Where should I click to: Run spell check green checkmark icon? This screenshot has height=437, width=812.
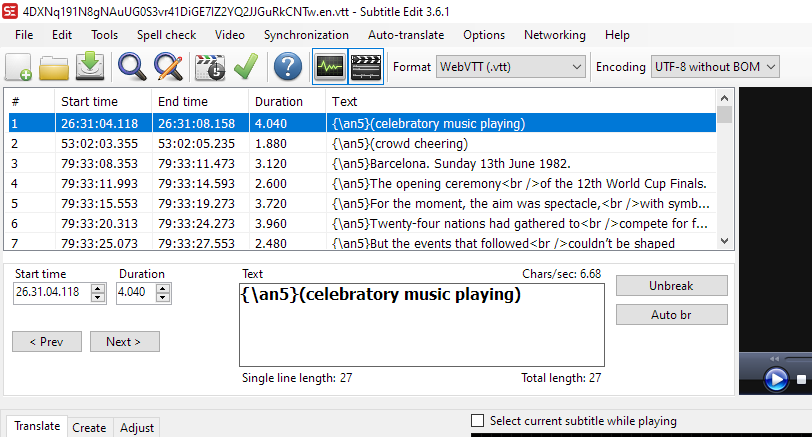pyautogui.click(x=245, y=67)
